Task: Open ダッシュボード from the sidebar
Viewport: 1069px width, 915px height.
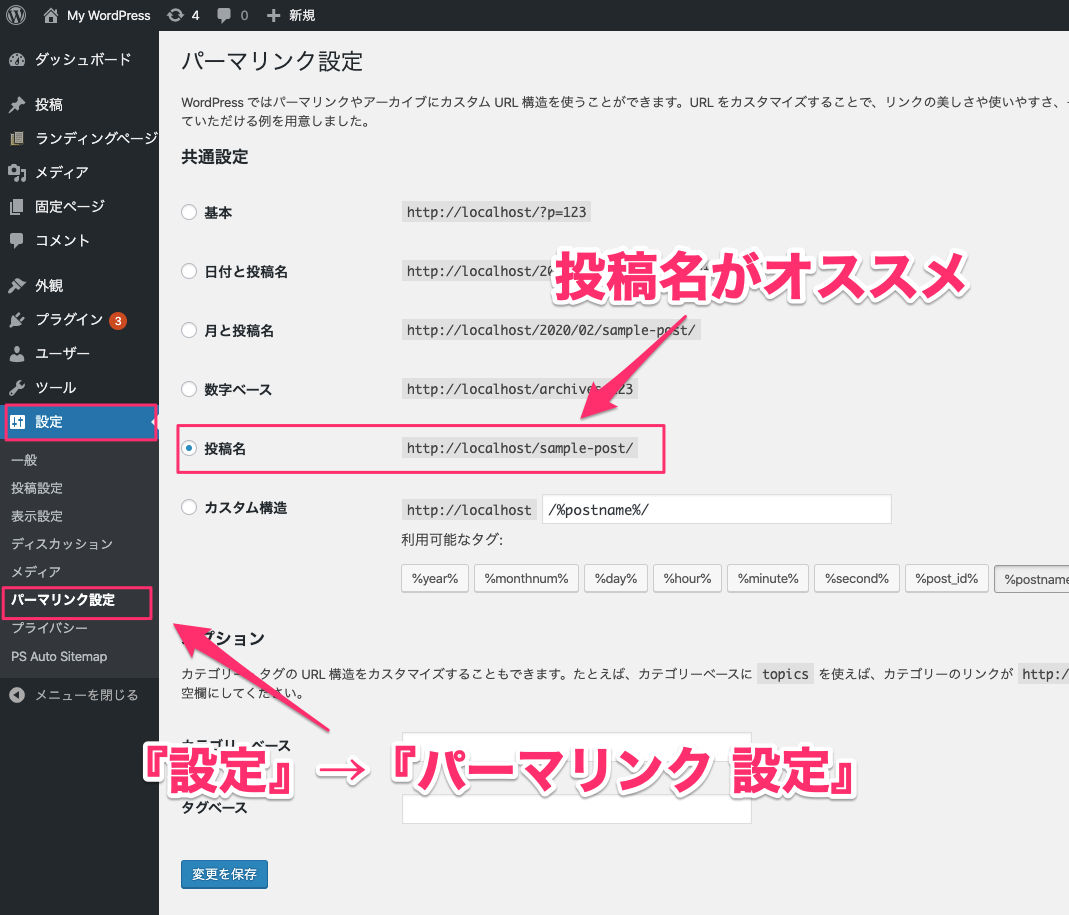Action: (x=82, y=59)
